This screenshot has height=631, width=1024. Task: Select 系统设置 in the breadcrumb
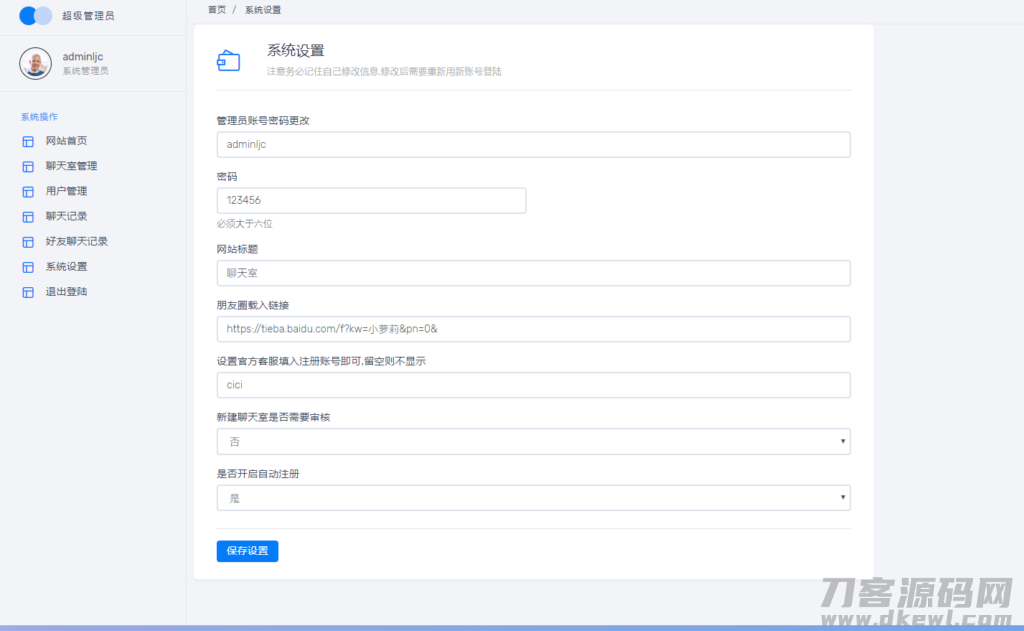coord(262,9)
